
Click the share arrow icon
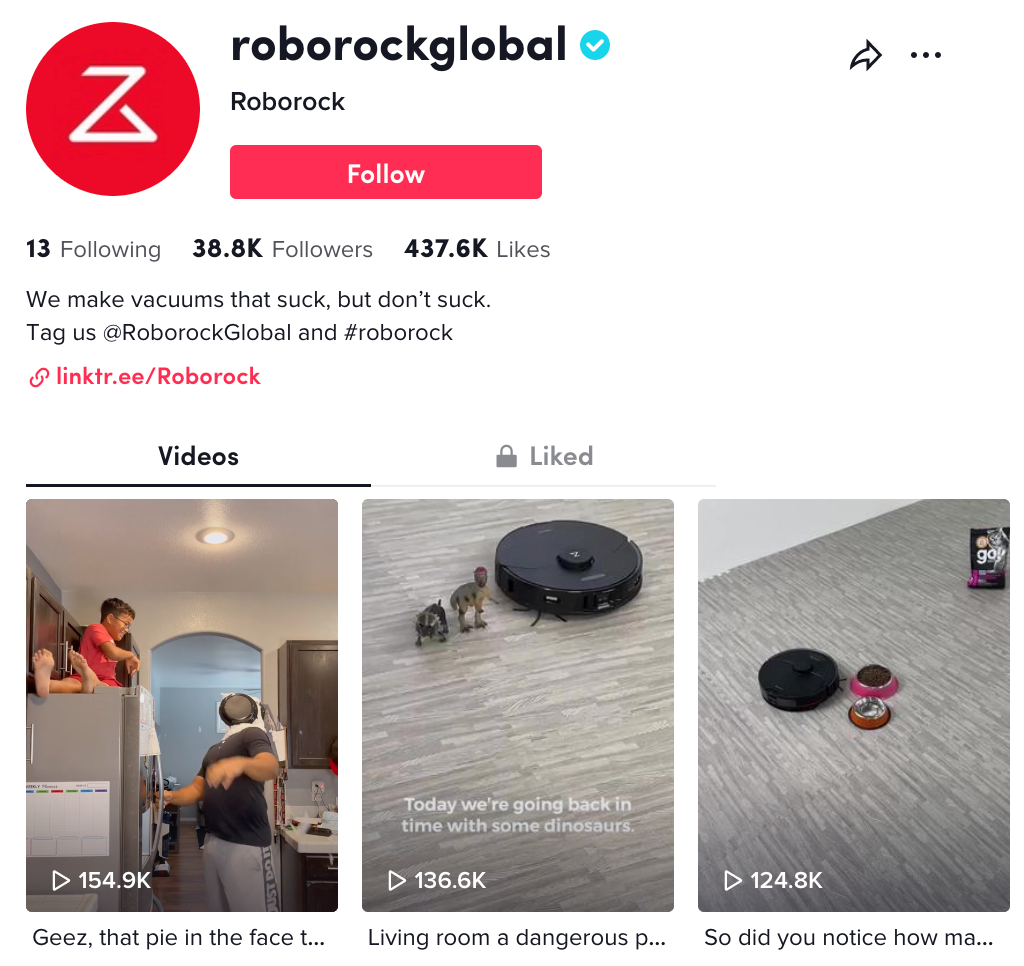[x=866, y=56]
